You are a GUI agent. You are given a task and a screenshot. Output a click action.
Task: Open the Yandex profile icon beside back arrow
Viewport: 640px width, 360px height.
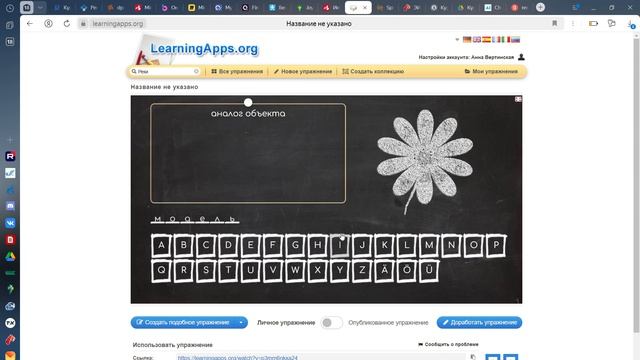pos(49,24)
